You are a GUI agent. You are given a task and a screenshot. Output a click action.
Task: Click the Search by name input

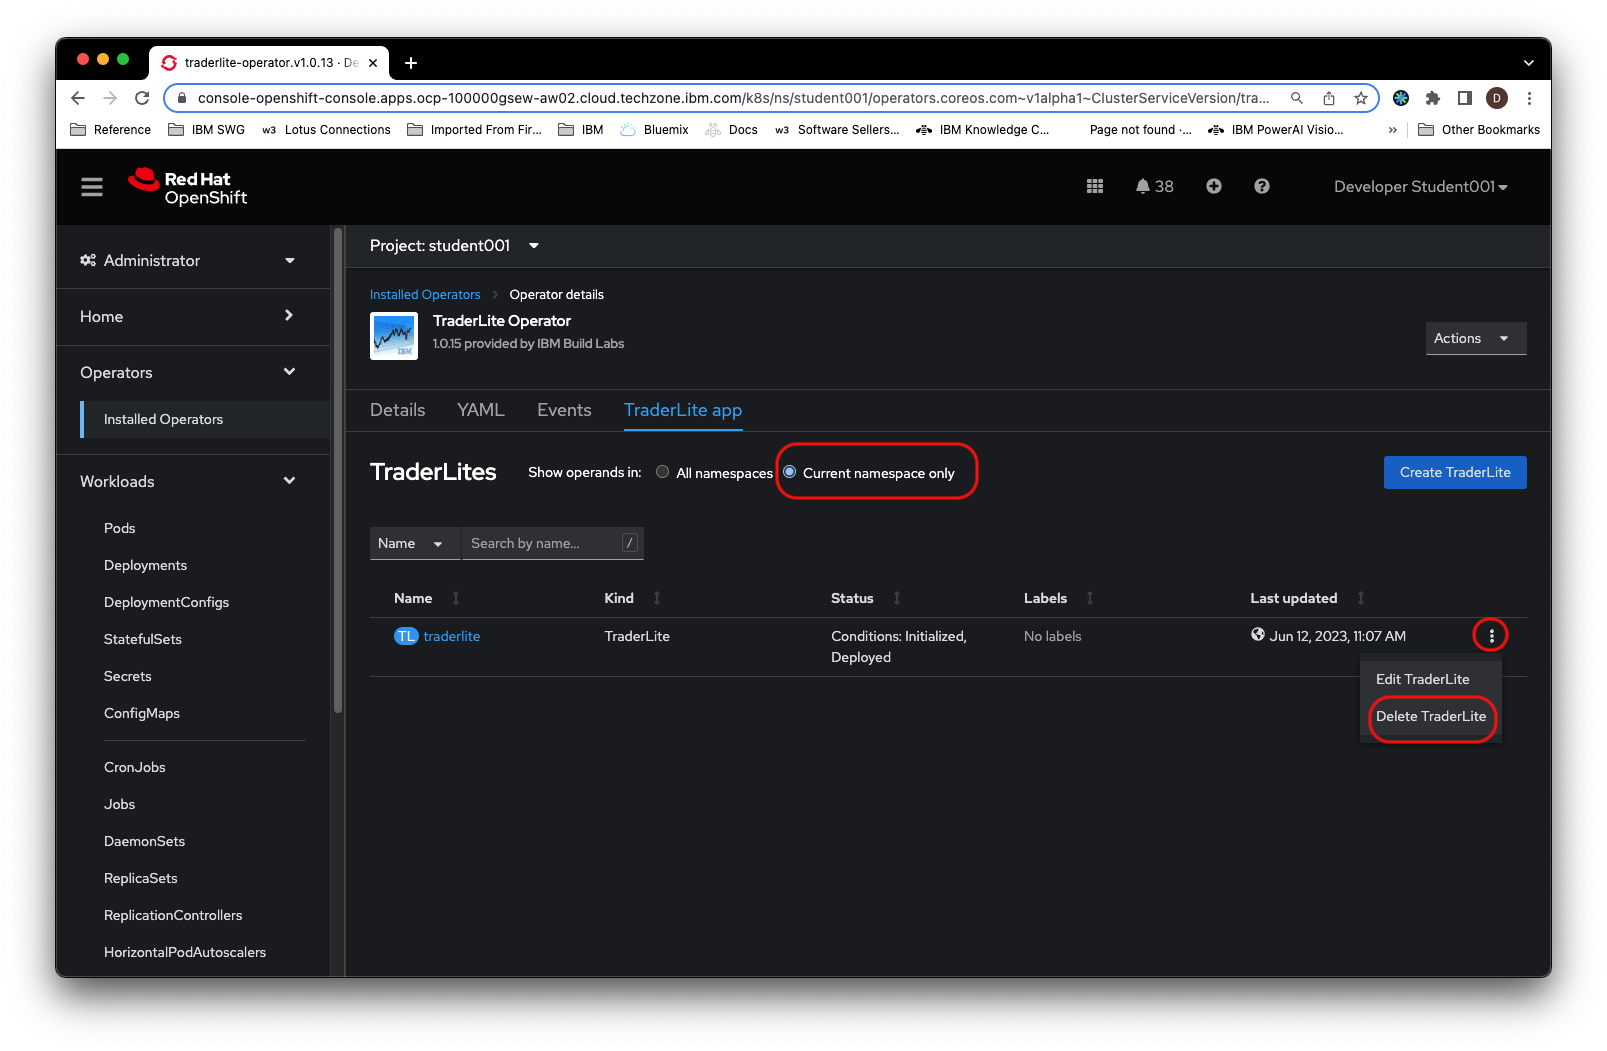click(x=551, y=543)
